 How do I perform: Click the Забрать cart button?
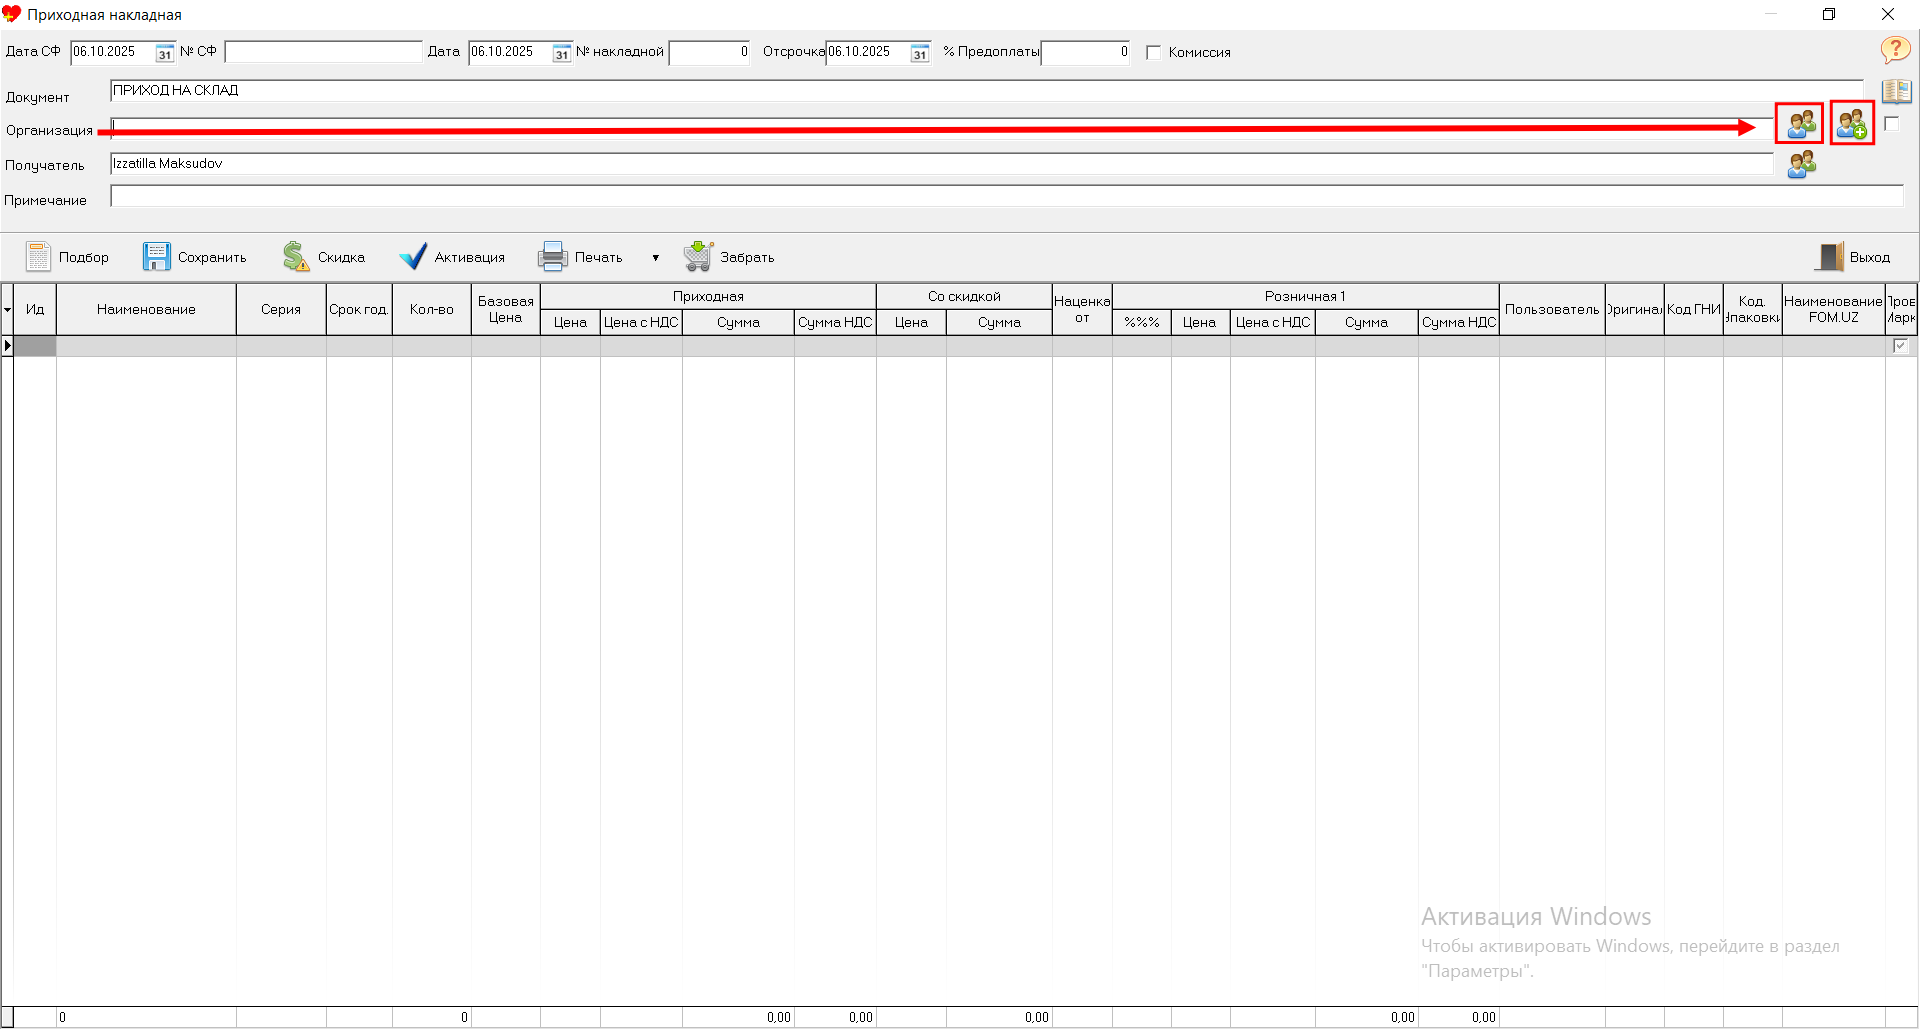pyautogui.click(x=729, y=257)
